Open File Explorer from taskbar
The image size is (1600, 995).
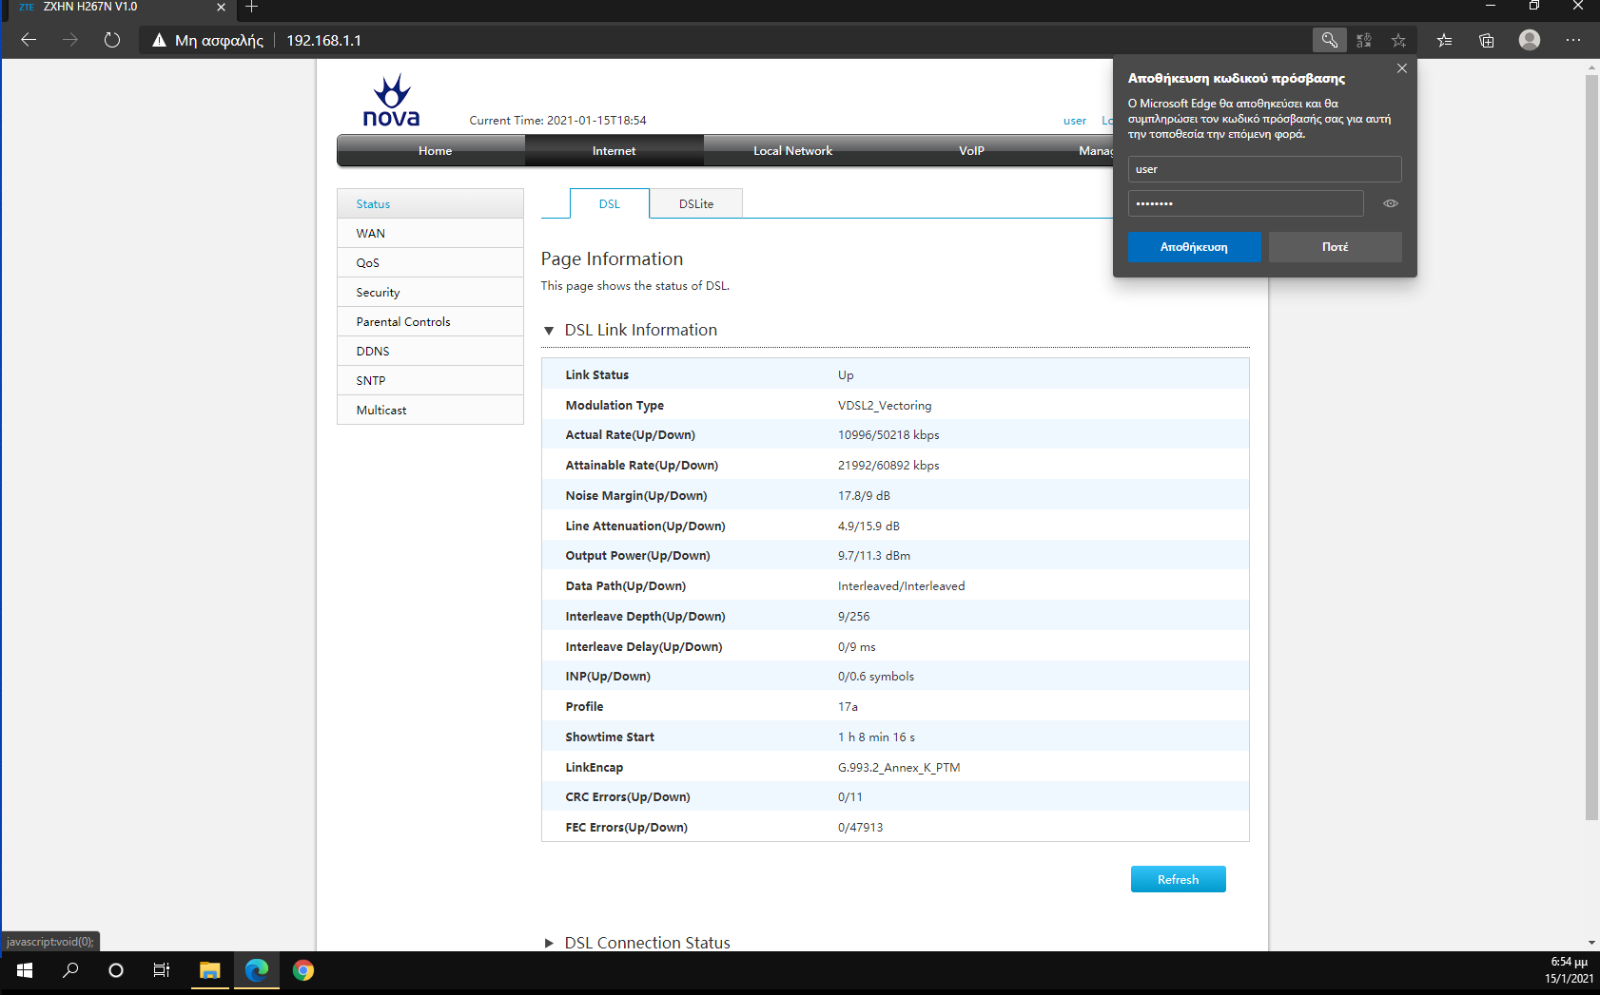click(x=210, y=970)
